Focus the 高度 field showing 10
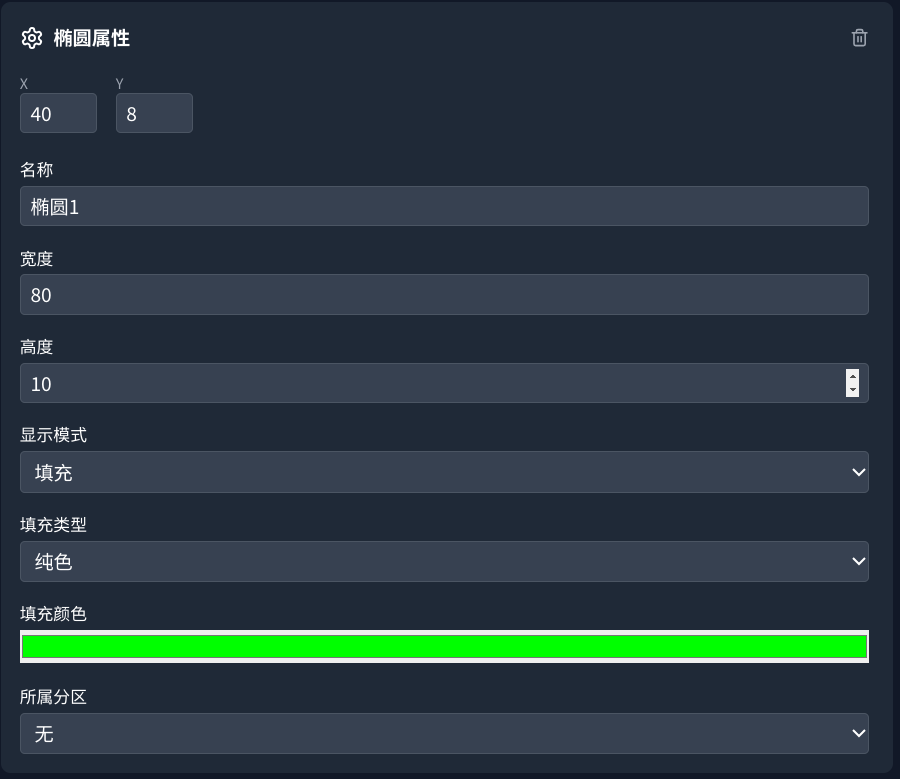This screenshot has height=779, width=900. tap(430, 383)
